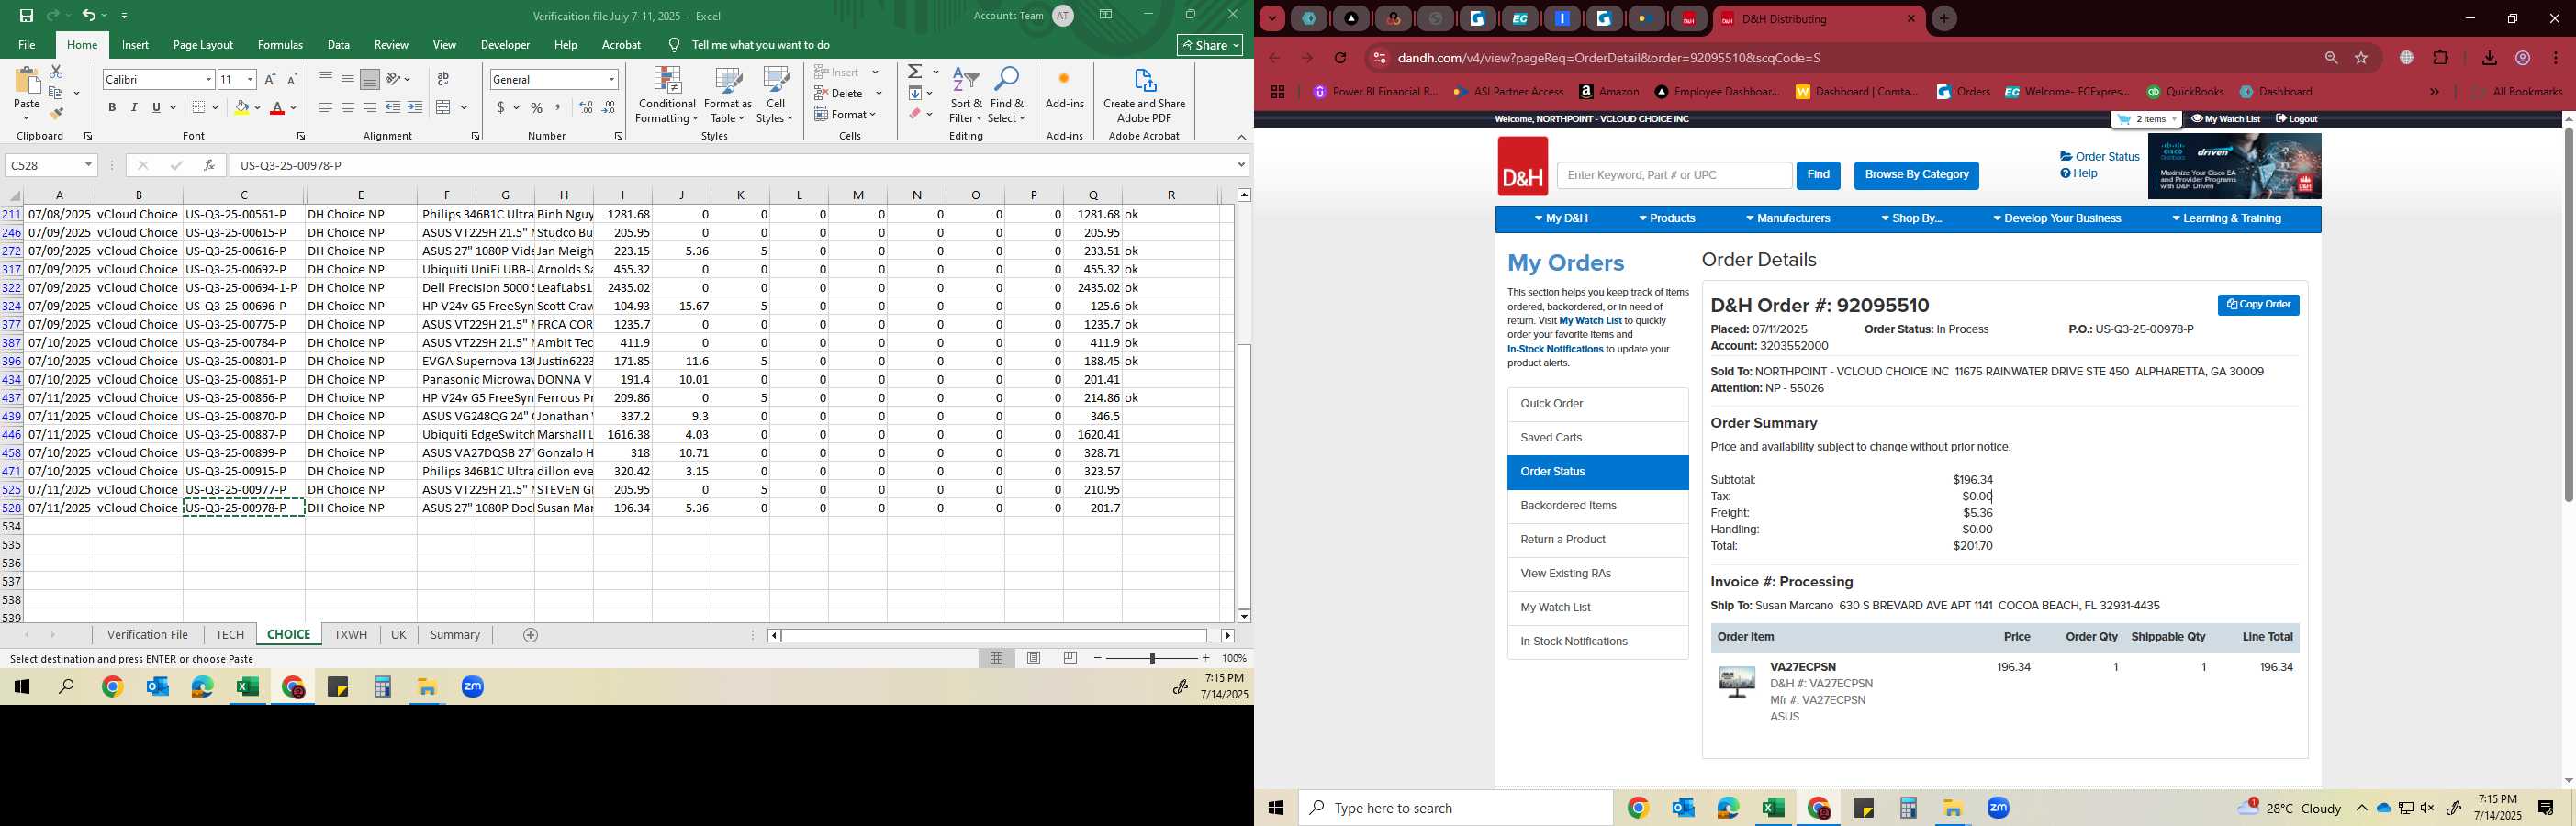
Task: Select Center horizontal alignment
Action: (348, 107)
